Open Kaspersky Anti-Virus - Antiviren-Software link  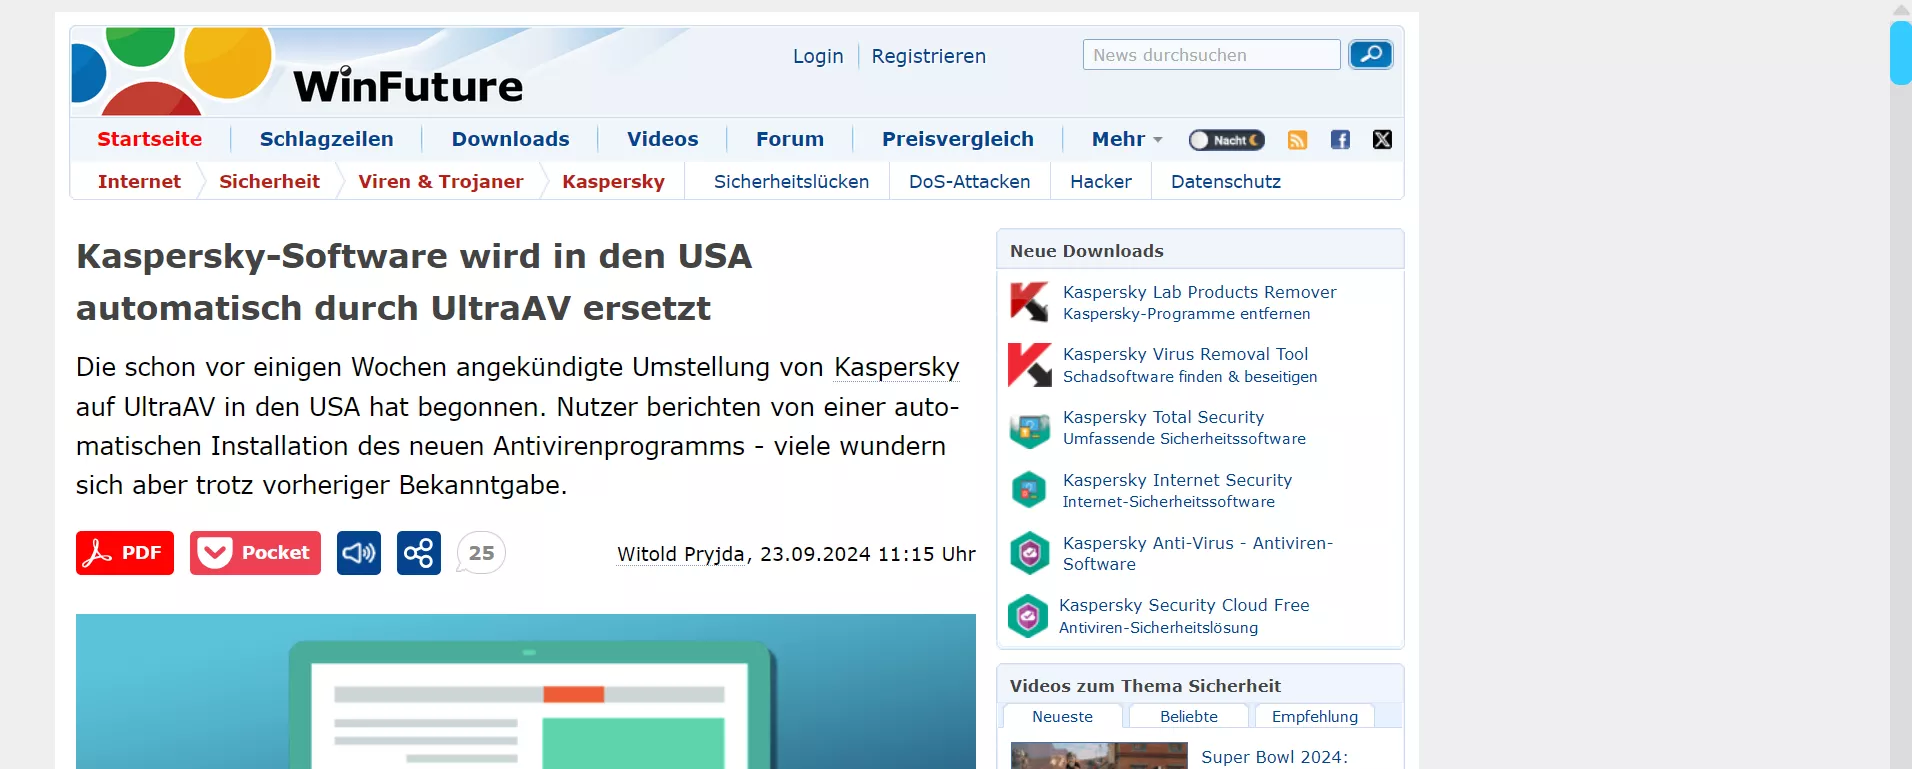pos(1198,553)
